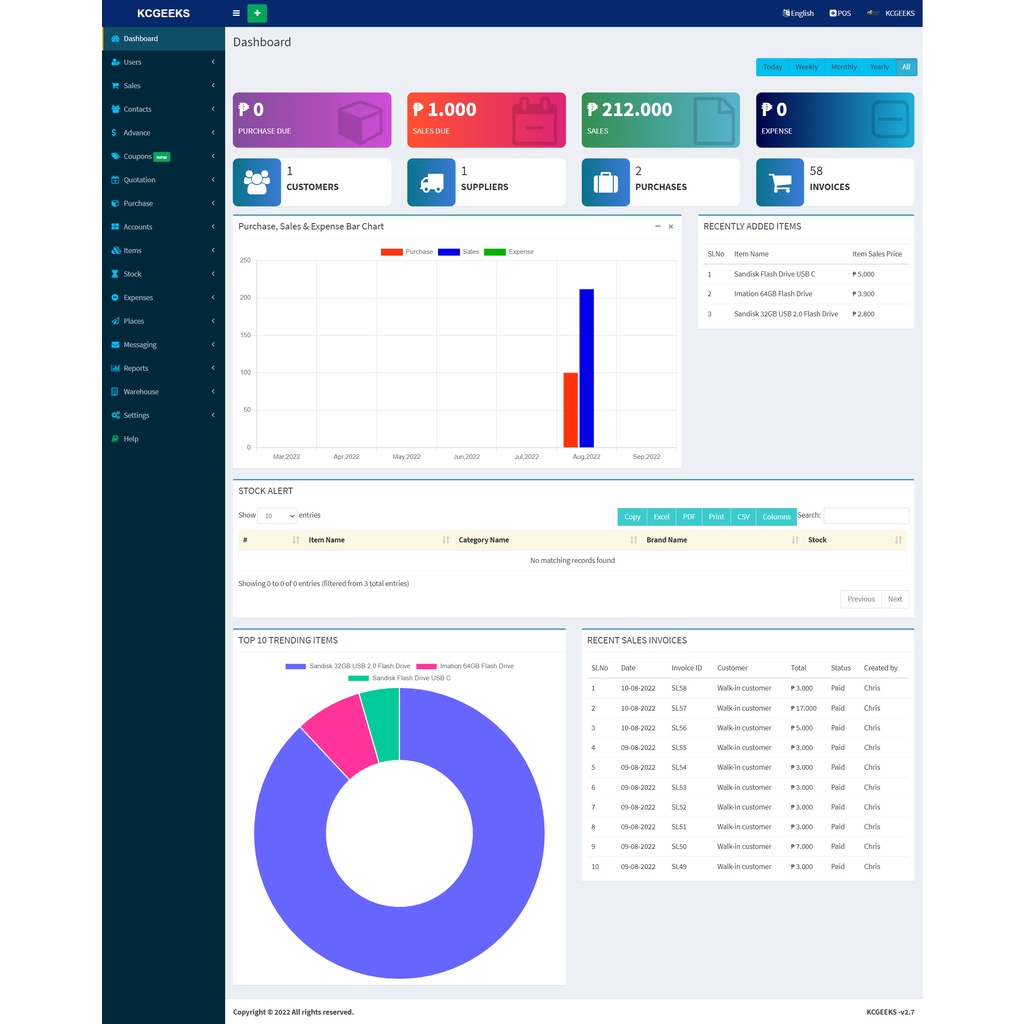
Task: Click the Messaging envelope icon in the sidebar
Action: coord(117,344)
